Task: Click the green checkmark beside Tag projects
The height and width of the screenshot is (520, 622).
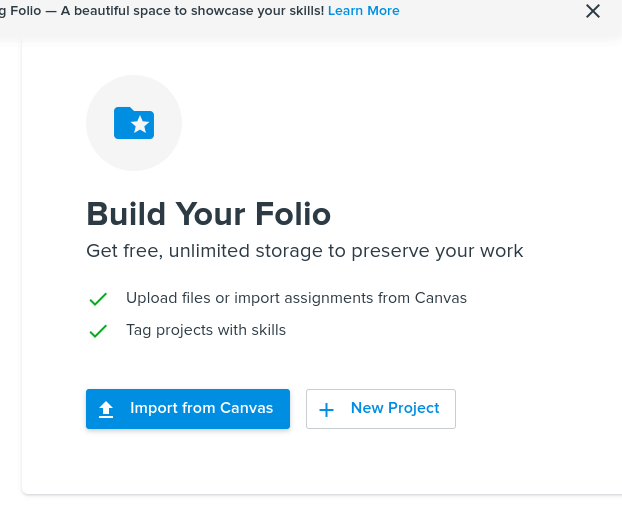Action: 98,331
